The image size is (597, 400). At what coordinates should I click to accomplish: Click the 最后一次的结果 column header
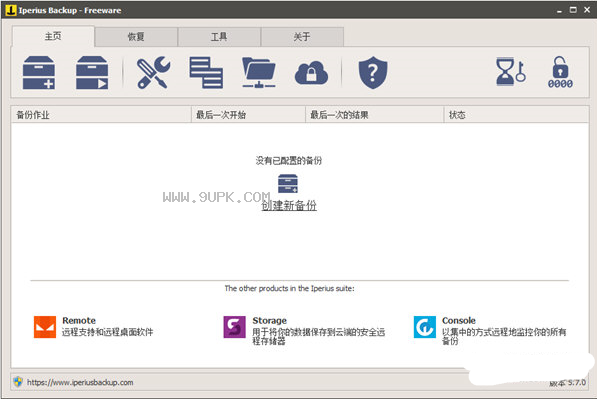(375, 115)
